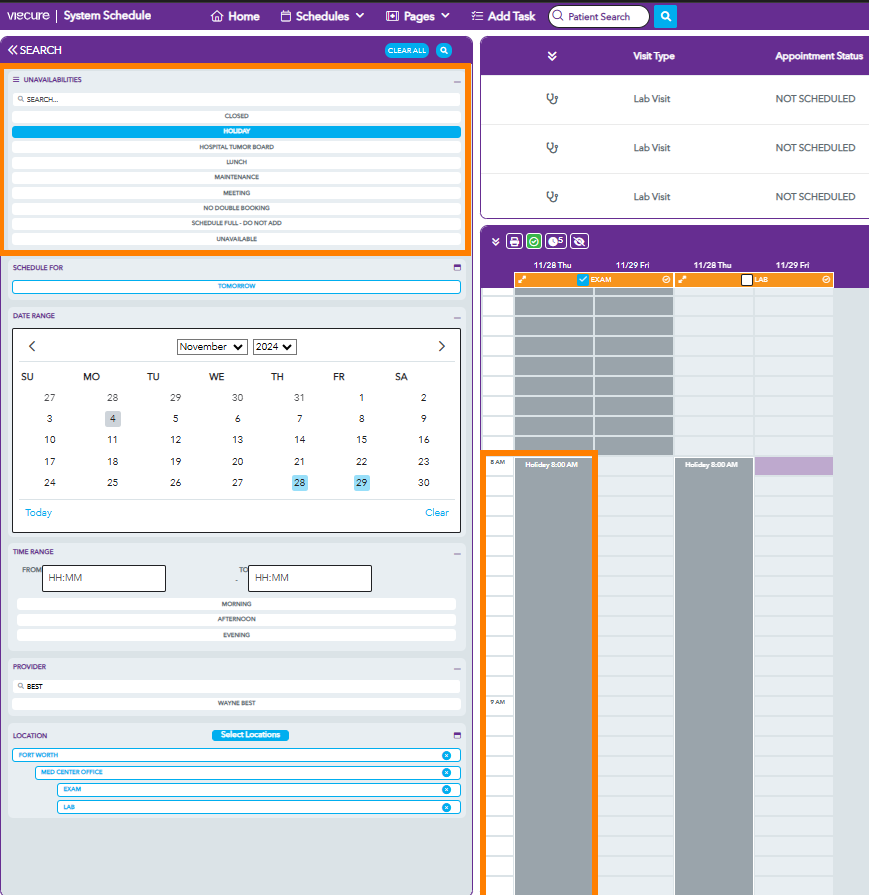Remove FORT WORTH location with x icon

pyautogui.click(x=446, y=755)
